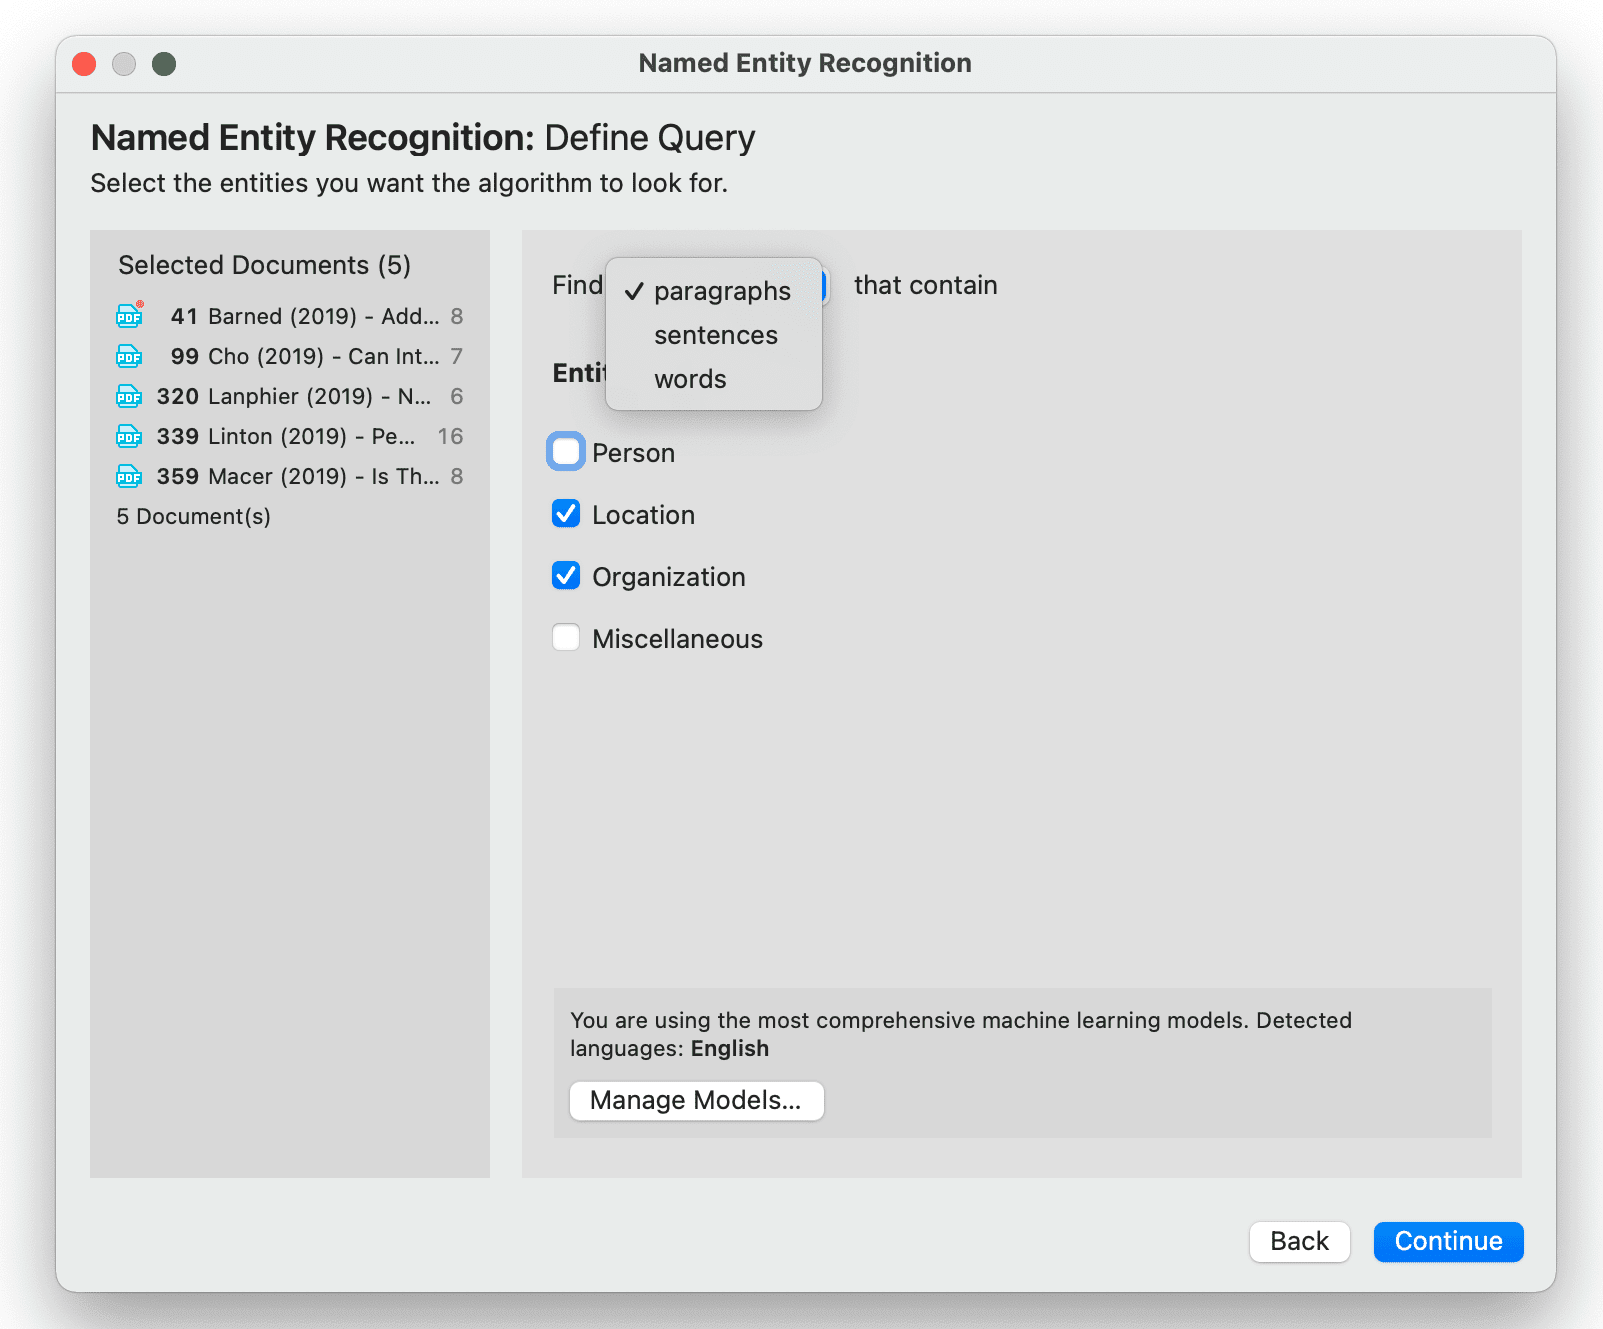The image size is (1603, 1329).
Task: Choose words in the Find dropdown menu
Action: 713,379
